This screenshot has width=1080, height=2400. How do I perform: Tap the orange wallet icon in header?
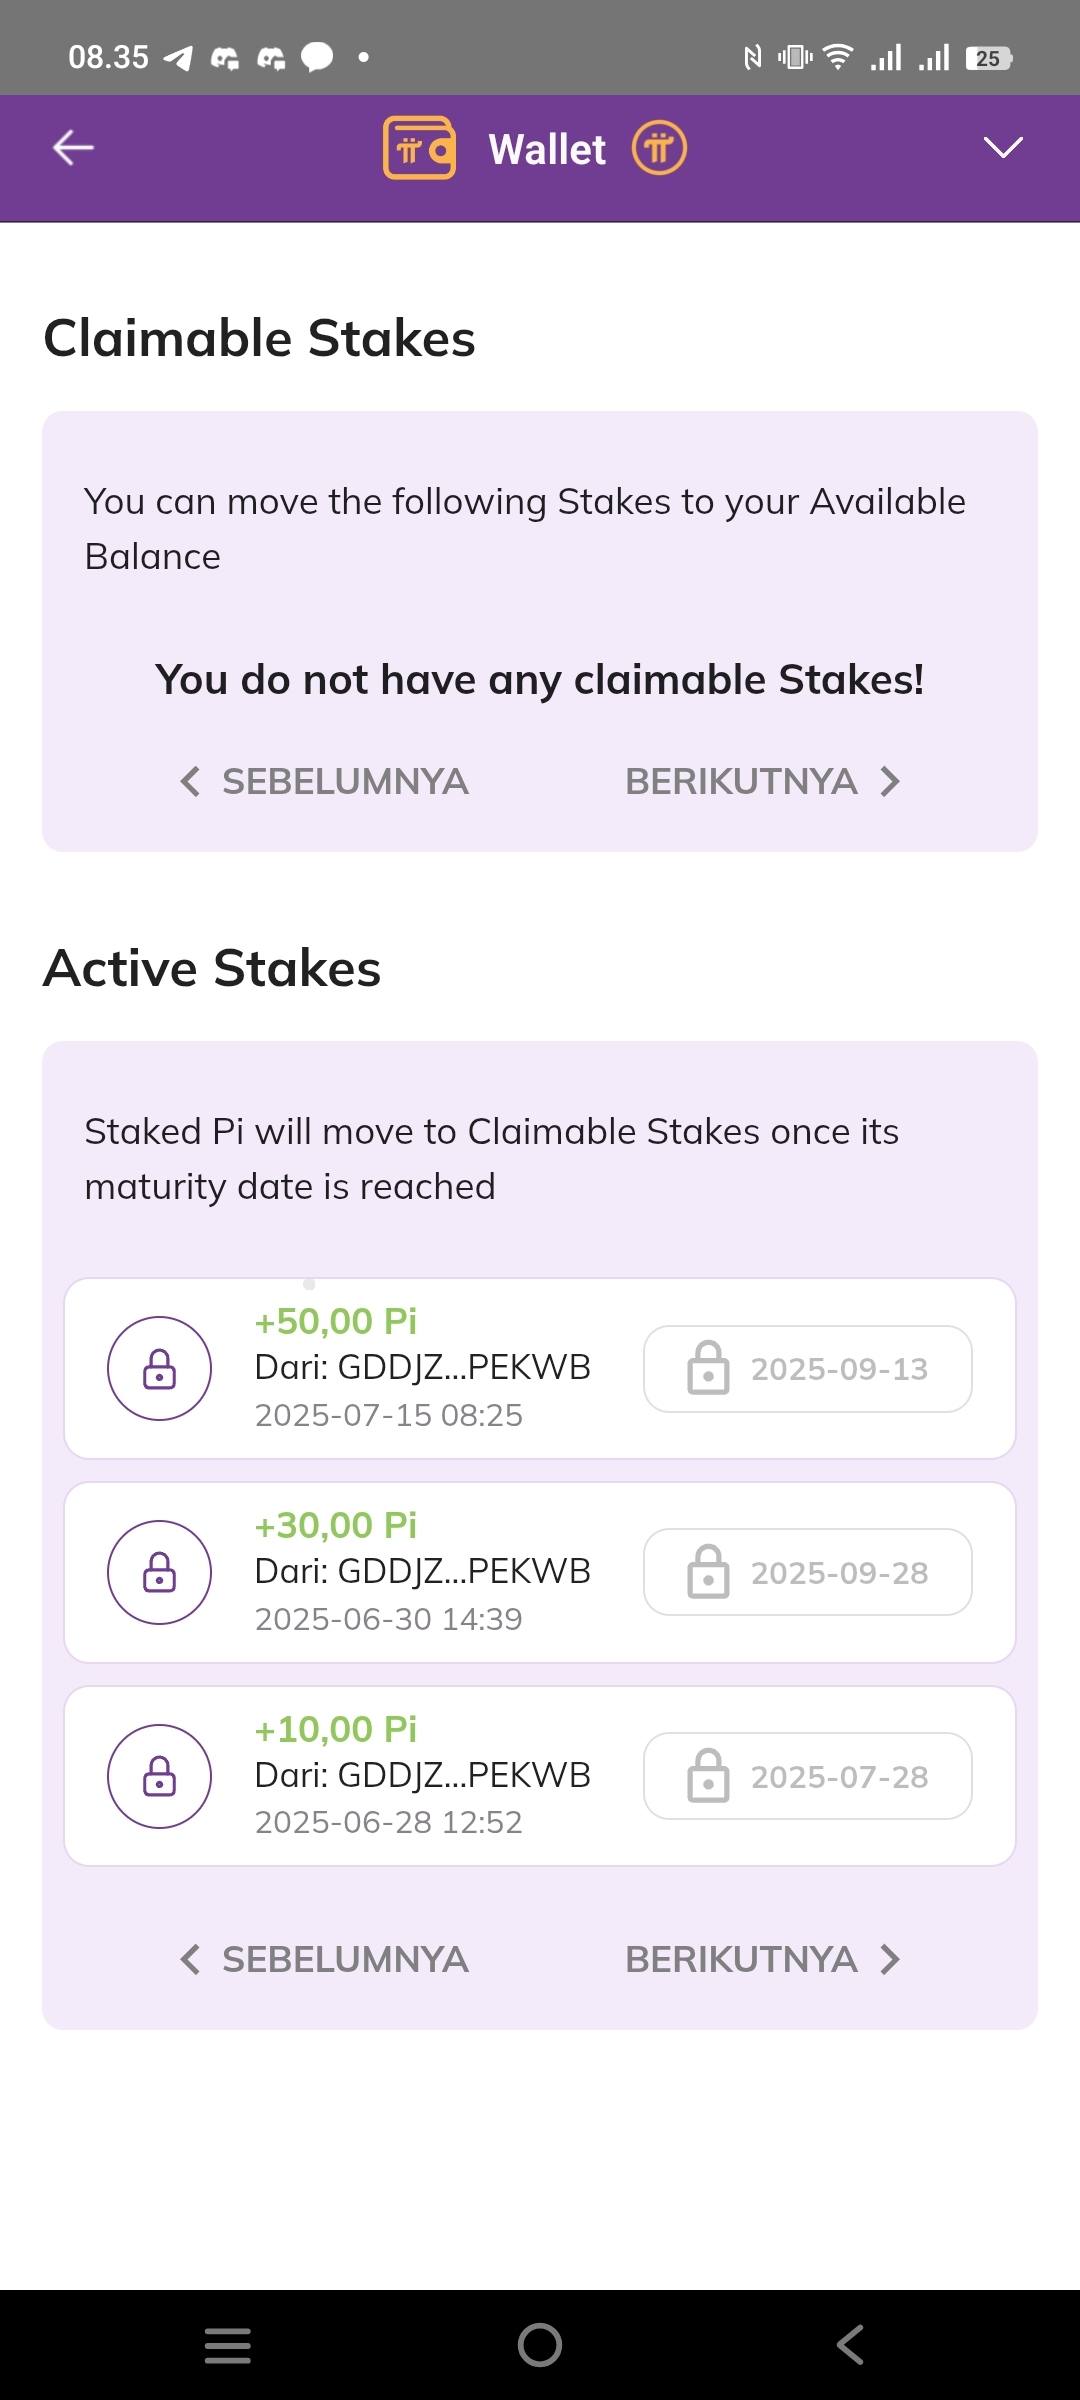tap(419, 148)
